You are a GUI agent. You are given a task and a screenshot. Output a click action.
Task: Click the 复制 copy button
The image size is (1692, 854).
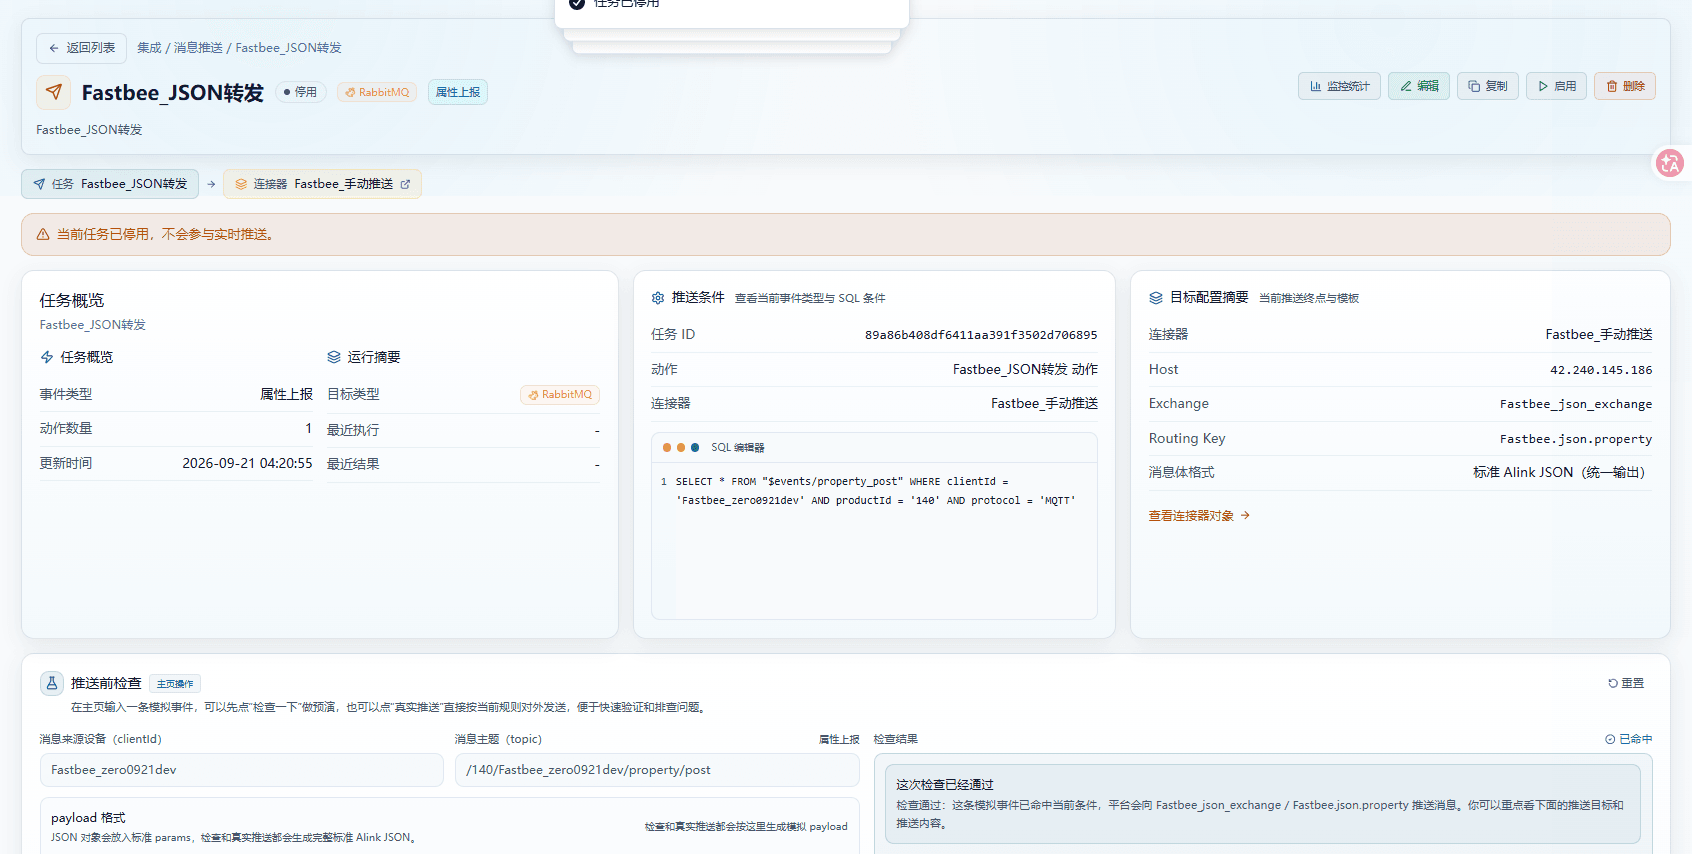click(1488, 86)
